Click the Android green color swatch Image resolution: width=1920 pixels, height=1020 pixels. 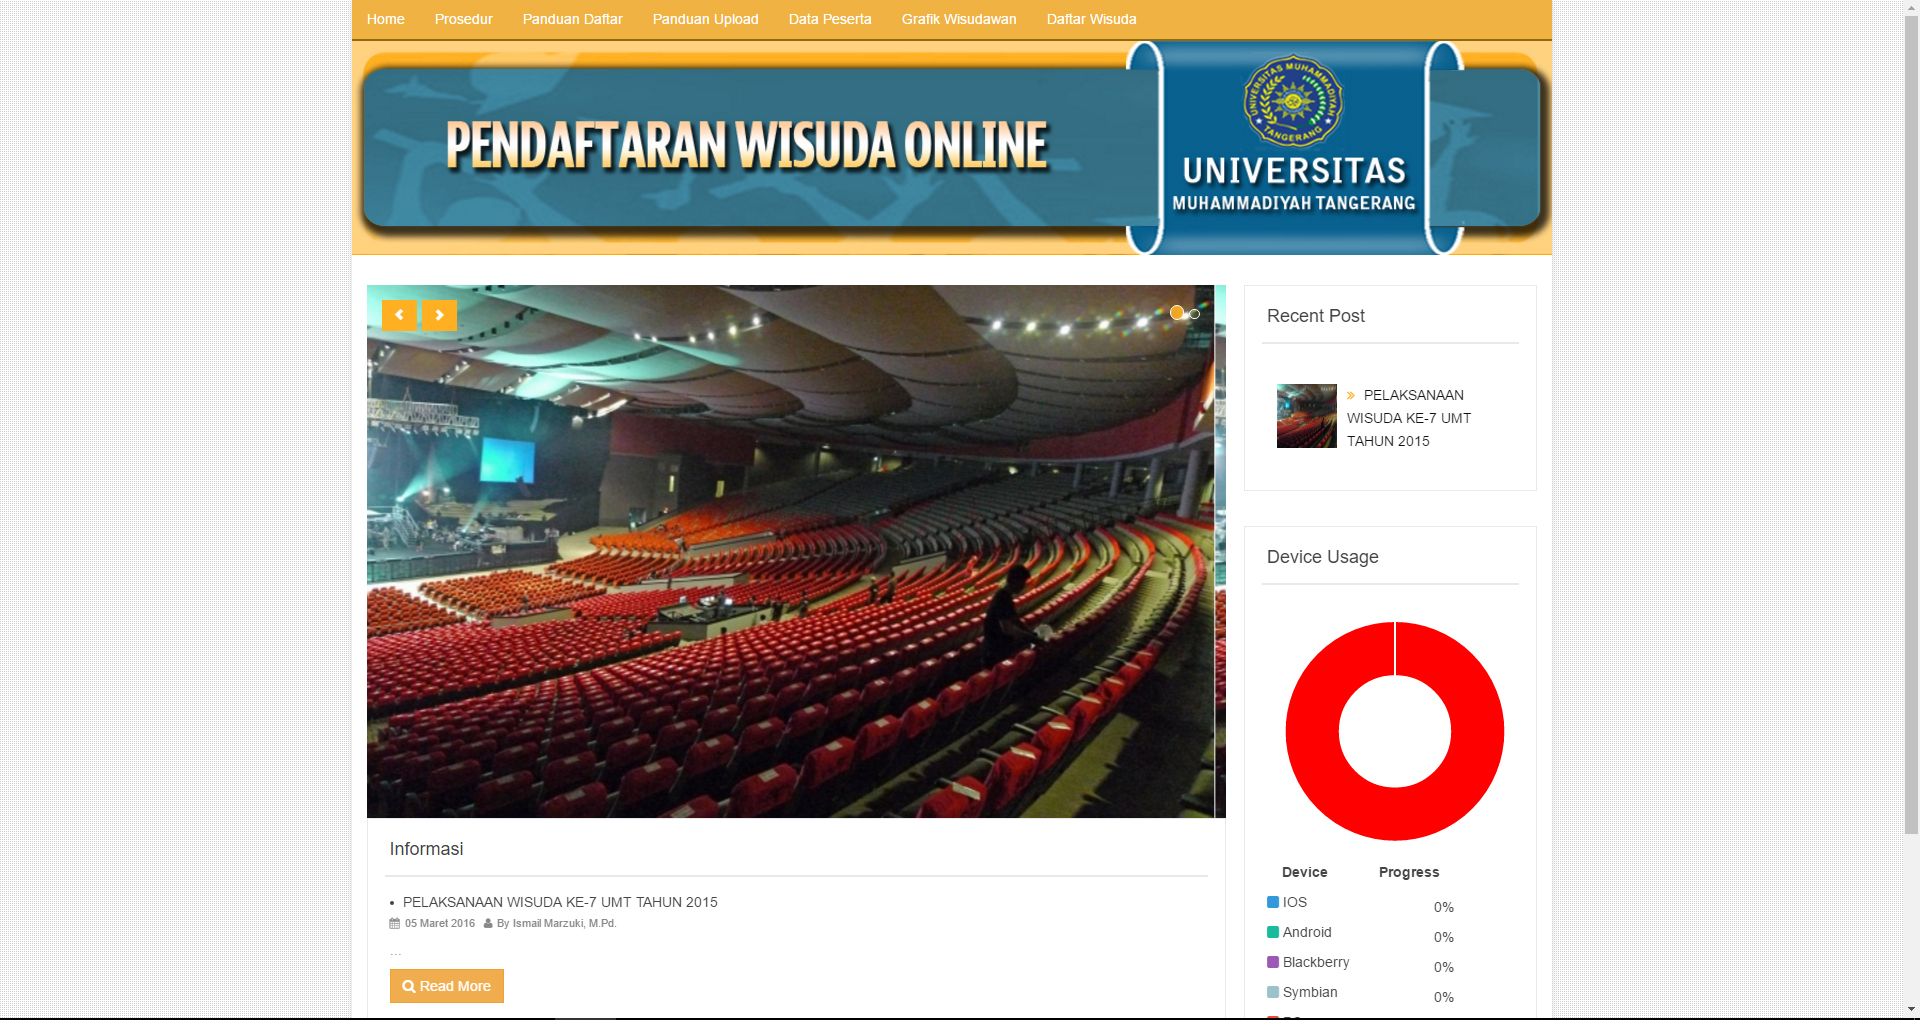(x=1273, y=932)
